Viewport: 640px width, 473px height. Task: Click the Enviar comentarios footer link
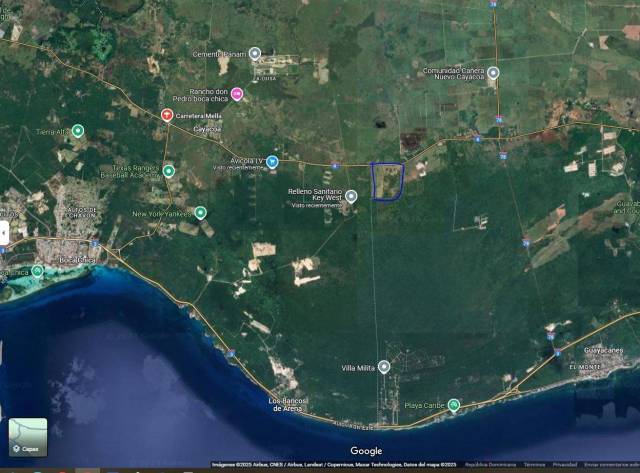(x=612, y=465)
